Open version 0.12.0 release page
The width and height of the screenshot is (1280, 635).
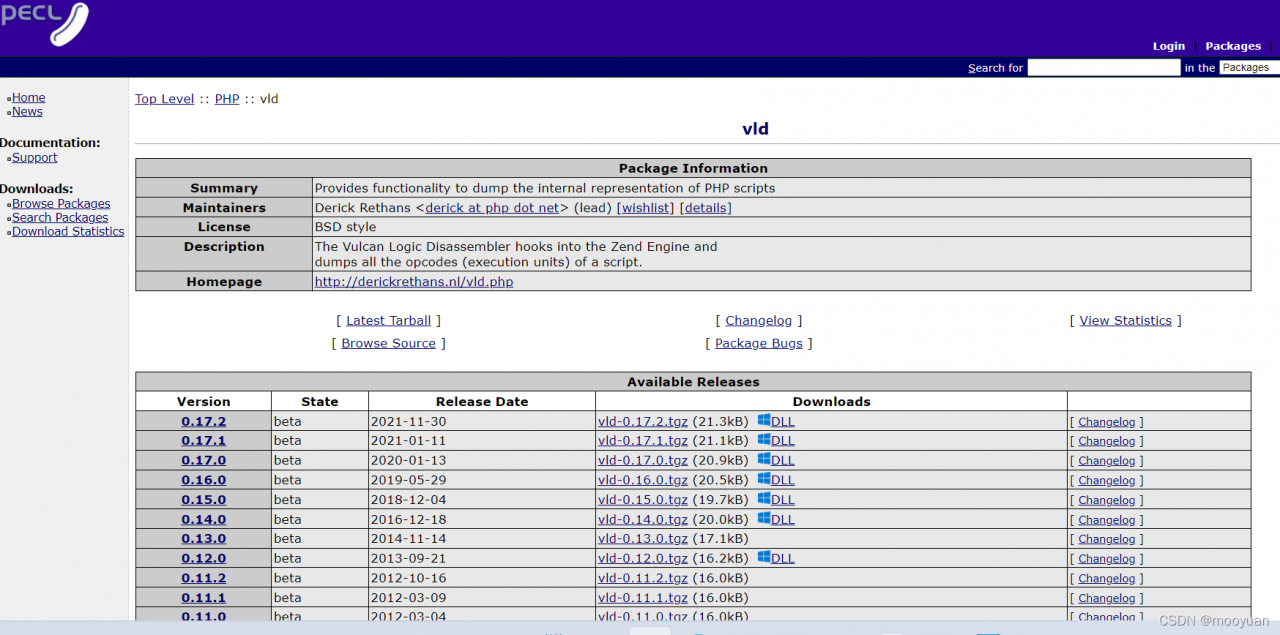click(x=203, y=558)
